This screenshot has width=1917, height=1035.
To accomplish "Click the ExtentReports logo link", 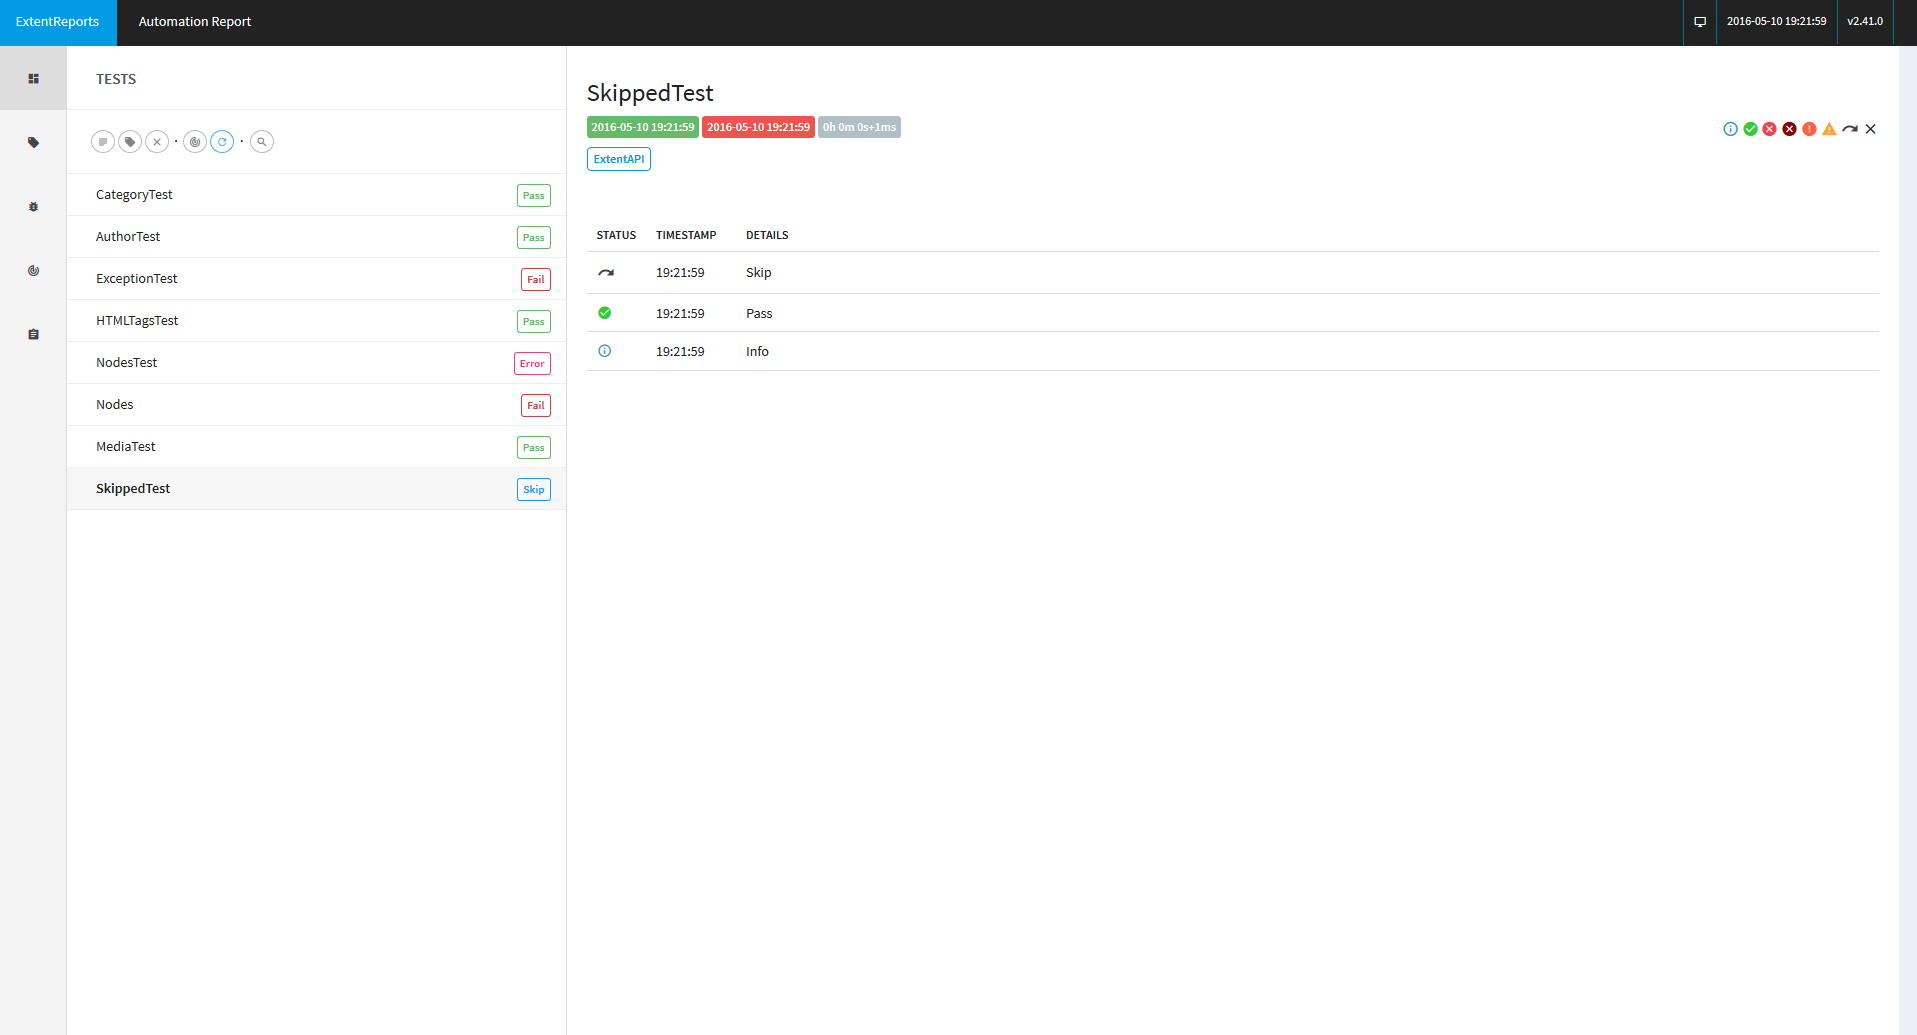I will (x=58, y=22).
